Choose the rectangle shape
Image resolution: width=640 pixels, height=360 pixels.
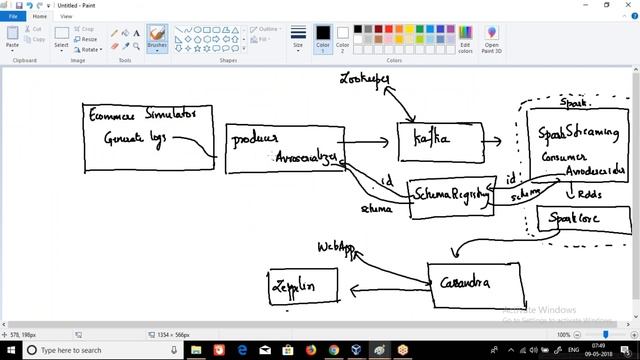(x=207, y=30)
